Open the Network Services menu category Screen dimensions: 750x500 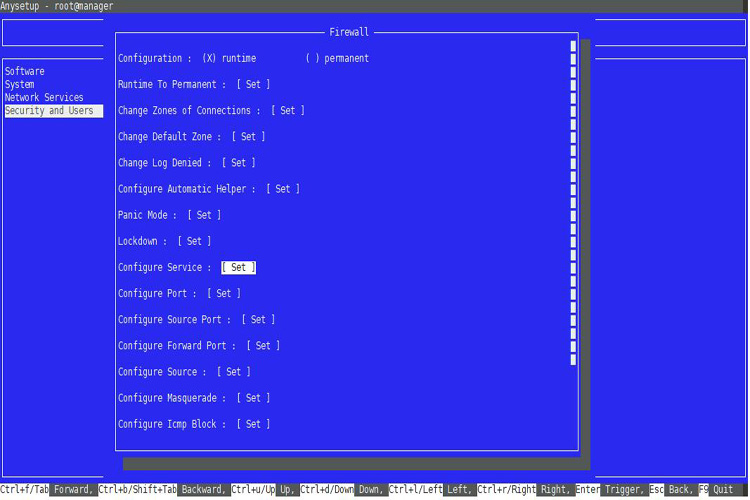(44, 98)
